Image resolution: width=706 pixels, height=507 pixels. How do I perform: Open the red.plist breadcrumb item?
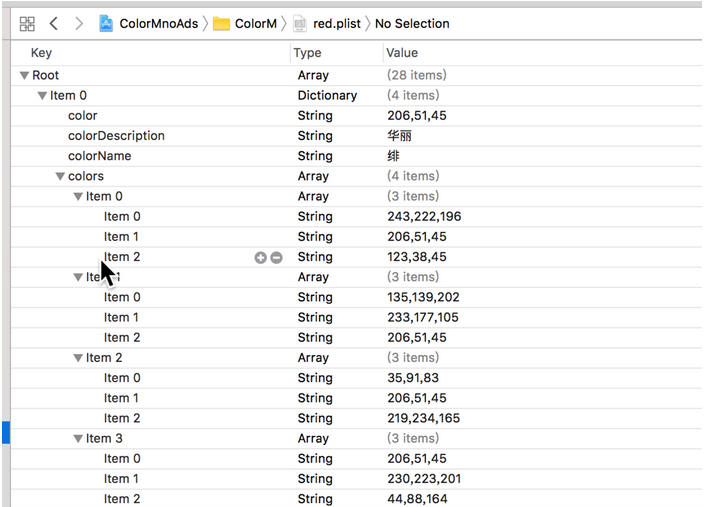tap(337, 23)
